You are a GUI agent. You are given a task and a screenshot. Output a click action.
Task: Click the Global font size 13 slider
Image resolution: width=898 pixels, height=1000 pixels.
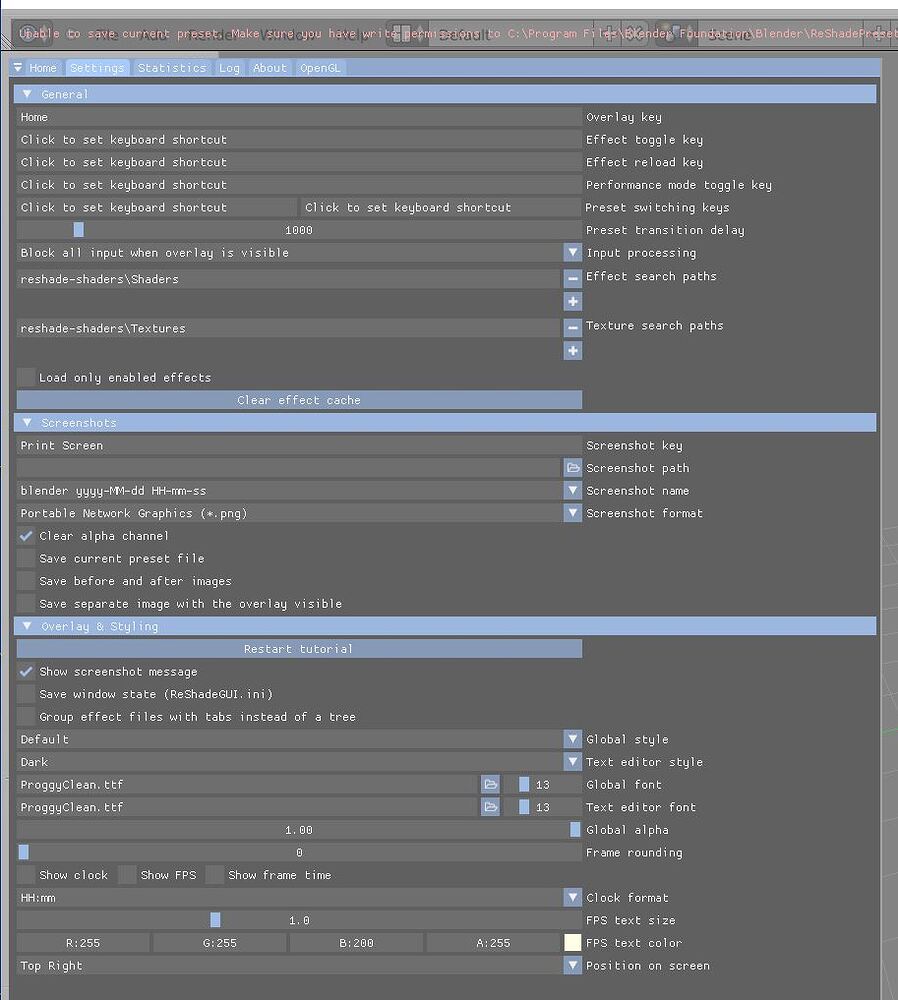(542, 784)
